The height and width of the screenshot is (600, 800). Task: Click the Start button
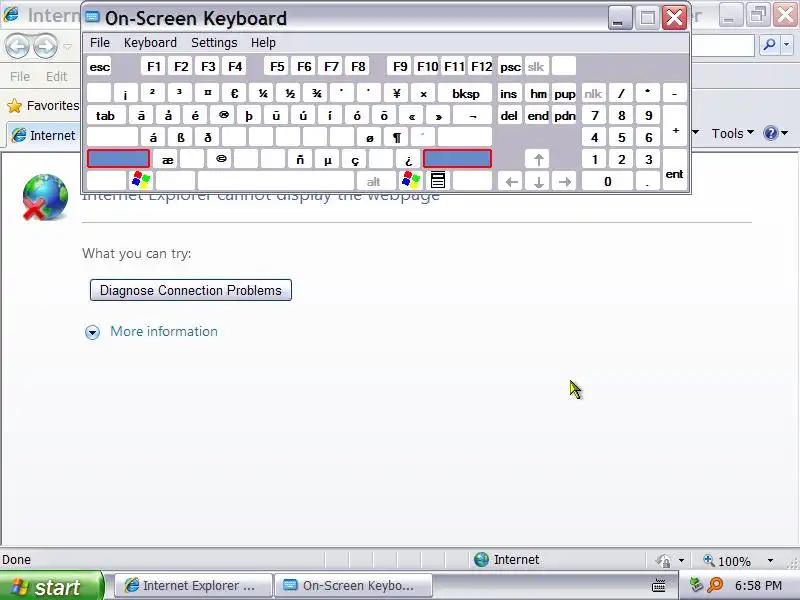[x=52, y=586]
